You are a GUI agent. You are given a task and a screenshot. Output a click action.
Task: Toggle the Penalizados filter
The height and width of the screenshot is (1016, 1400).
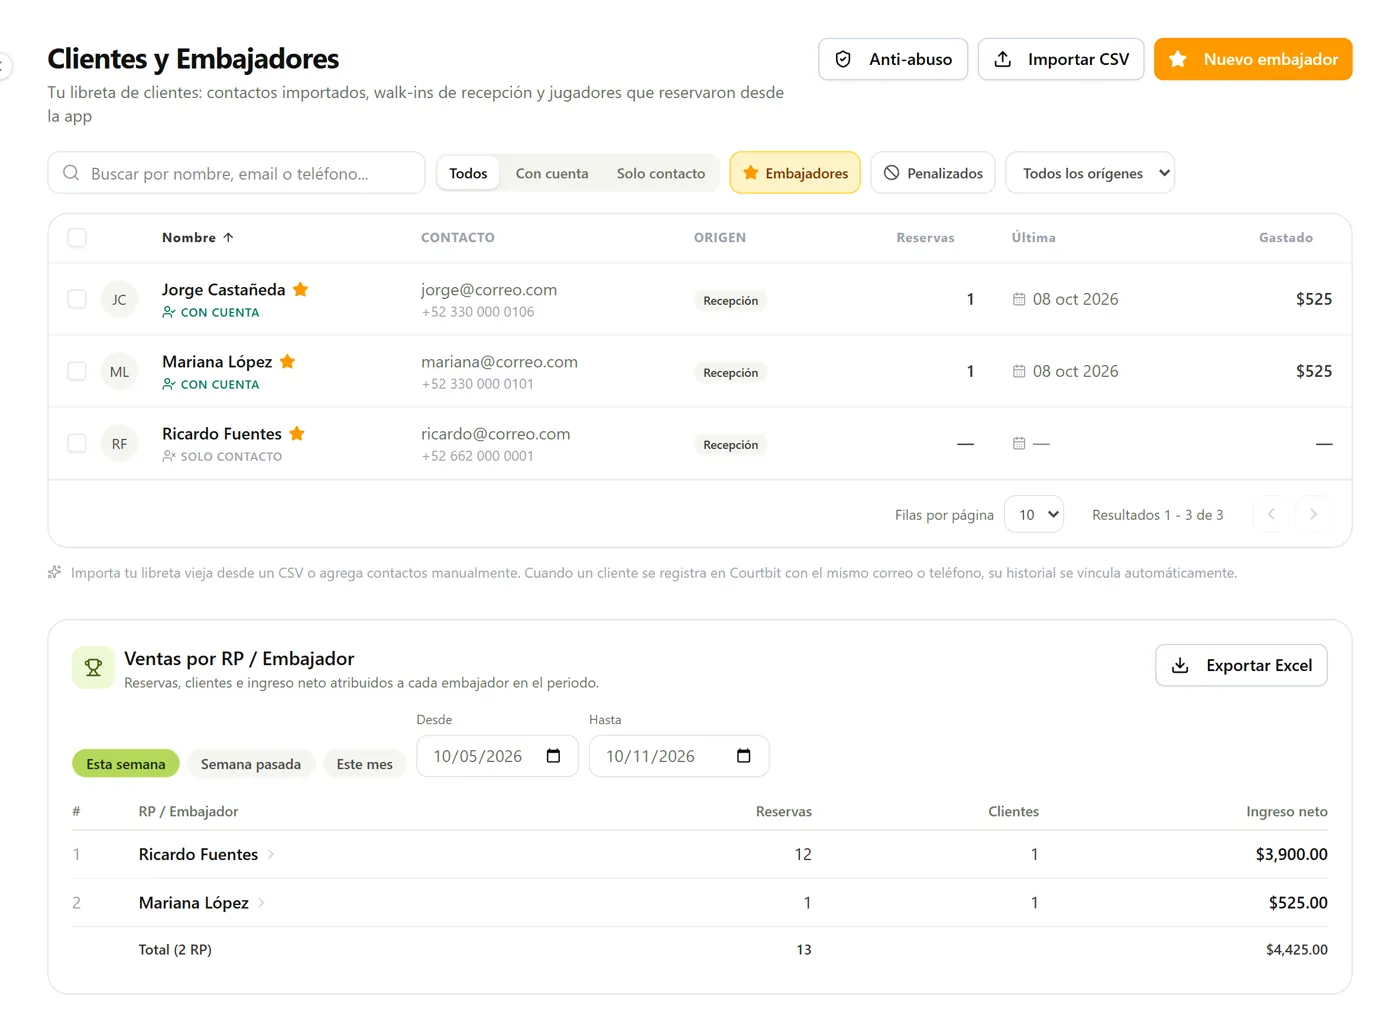click(x=933, y=173)
